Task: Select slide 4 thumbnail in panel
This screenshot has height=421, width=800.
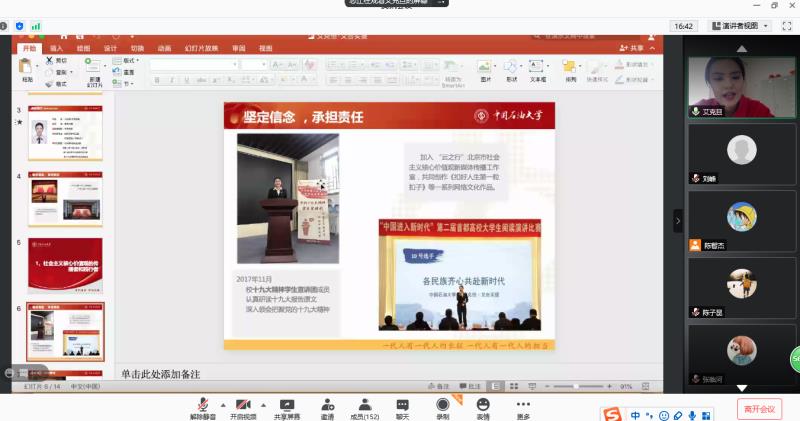Action: click(64, 199)
